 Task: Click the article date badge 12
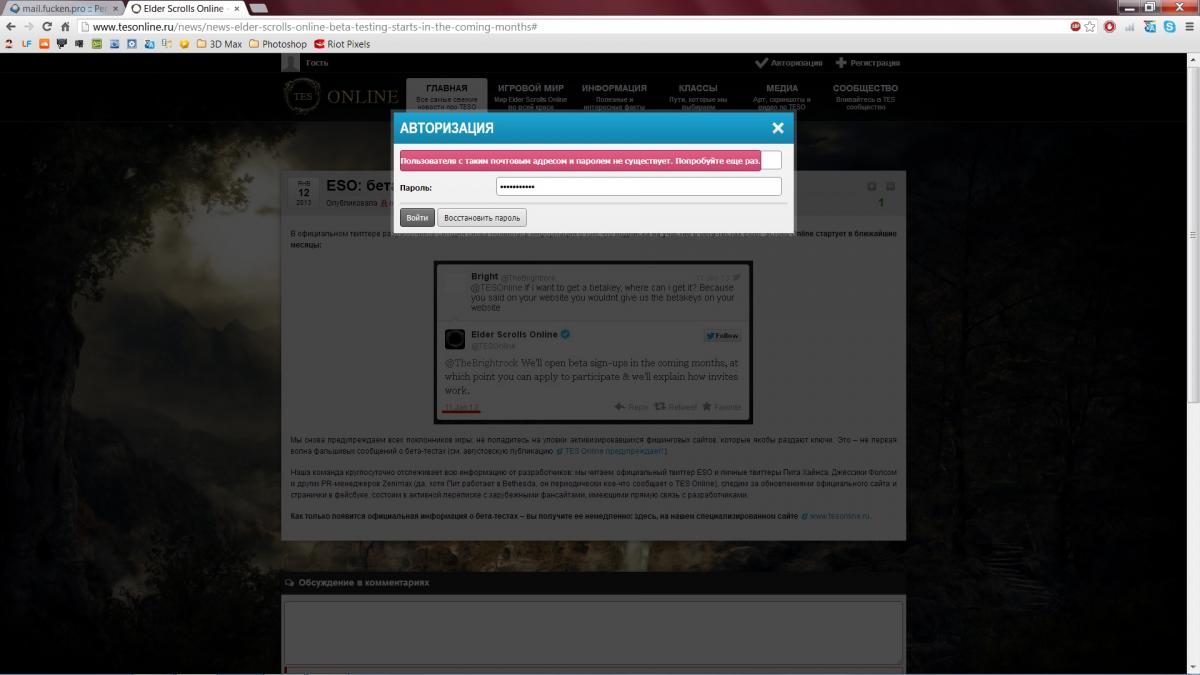coord(304,192)
